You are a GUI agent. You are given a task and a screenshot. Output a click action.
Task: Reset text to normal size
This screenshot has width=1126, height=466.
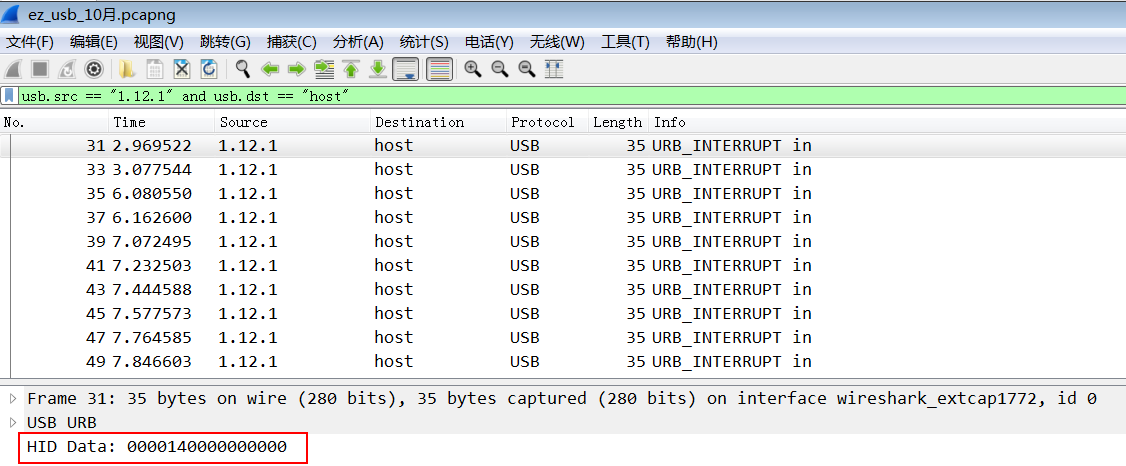[x=527, y=70]
